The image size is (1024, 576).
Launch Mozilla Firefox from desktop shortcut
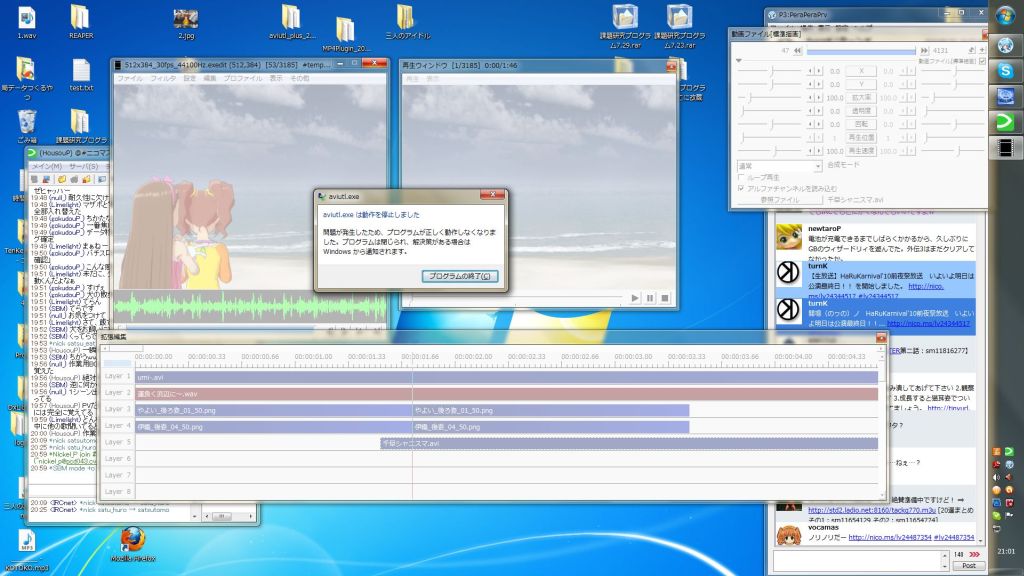click(133, 544)
